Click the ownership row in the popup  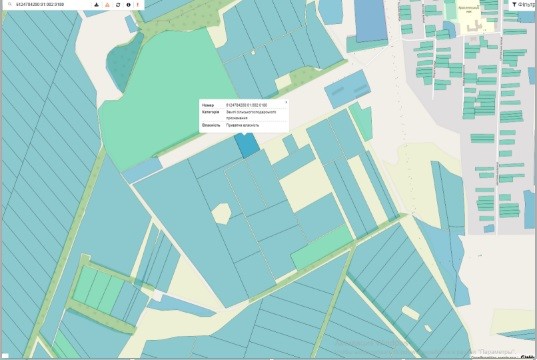[244, 125]
